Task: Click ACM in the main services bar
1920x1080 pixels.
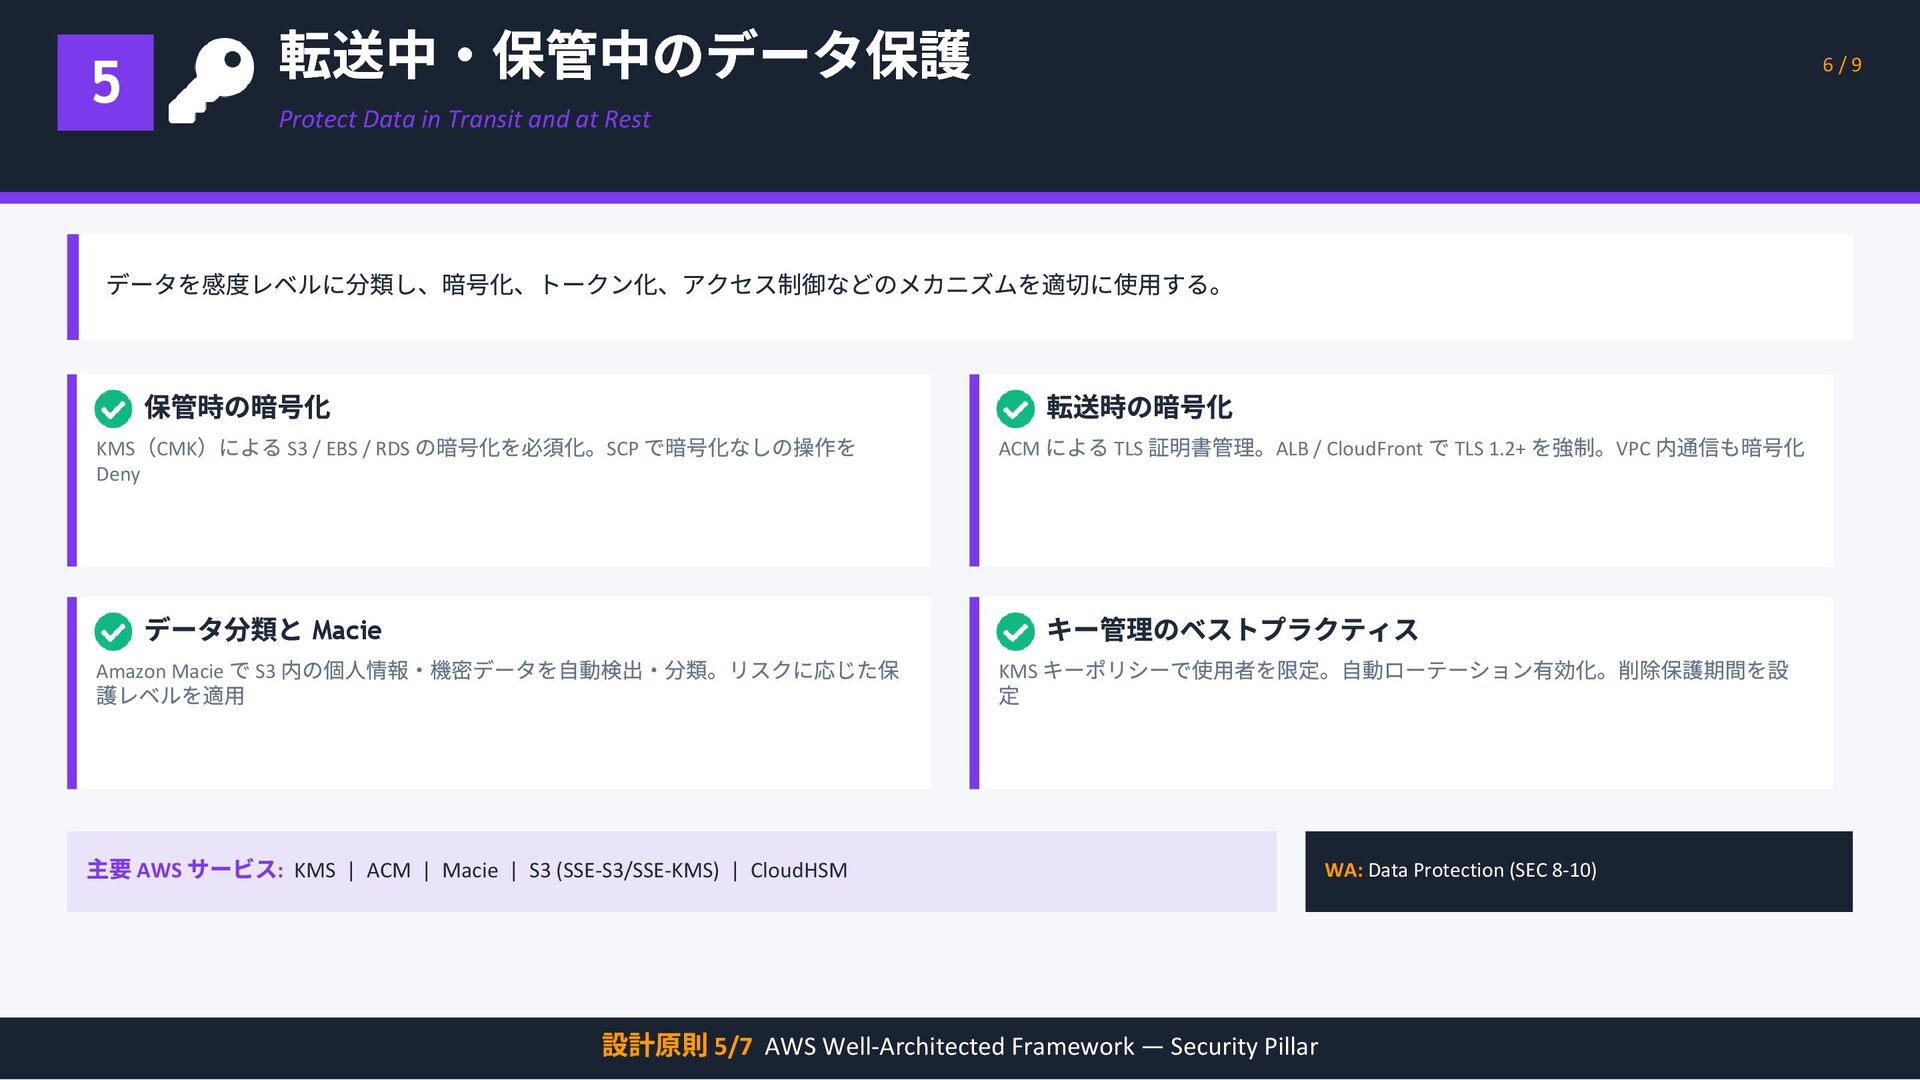Action: pos(388,871)
